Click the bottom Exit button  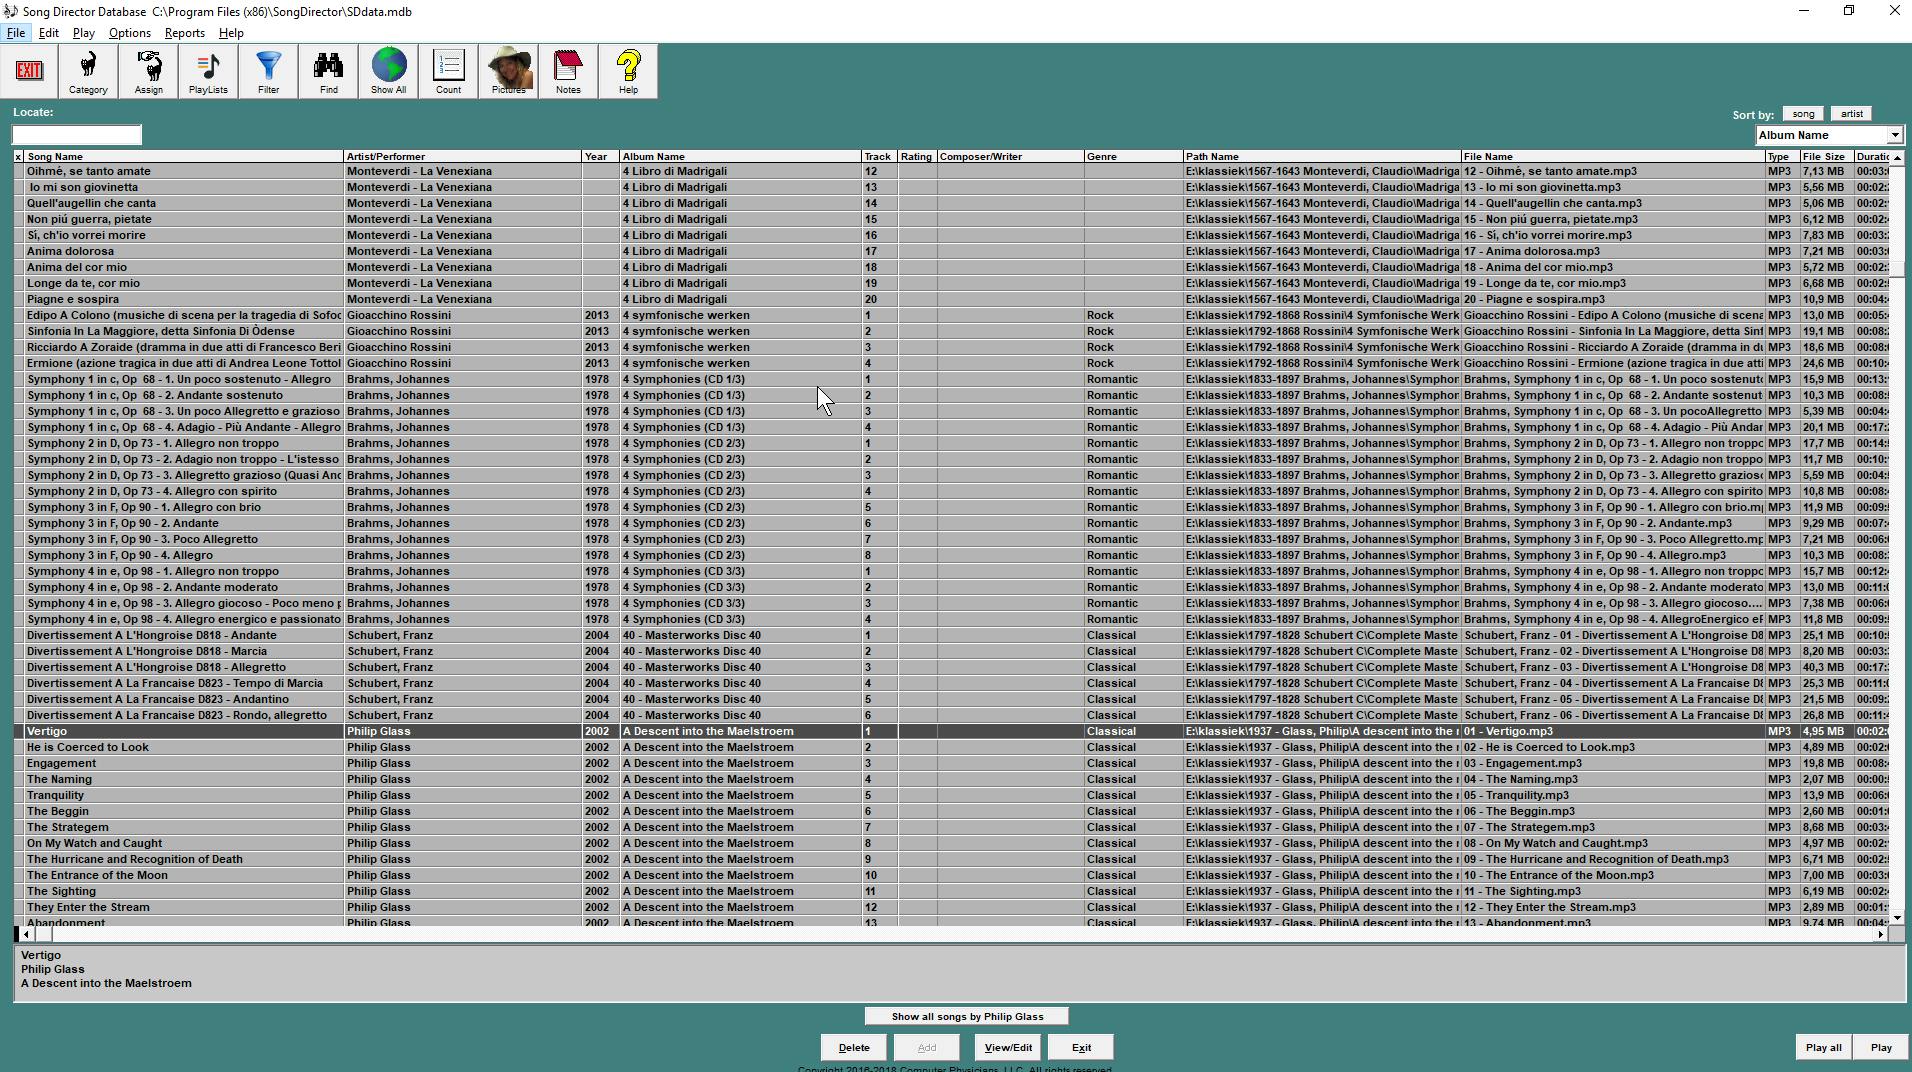[1081, 1047]
